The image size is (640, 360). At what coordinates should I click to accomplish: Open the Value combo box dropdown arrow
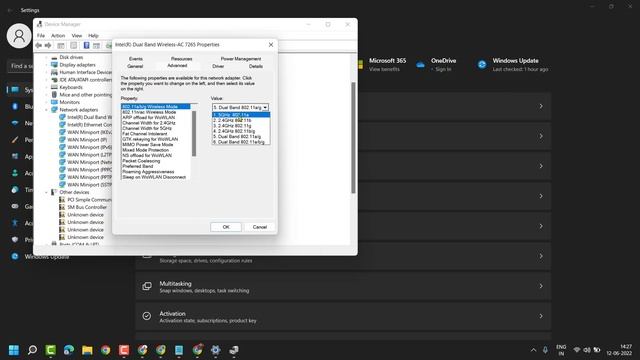265,107
